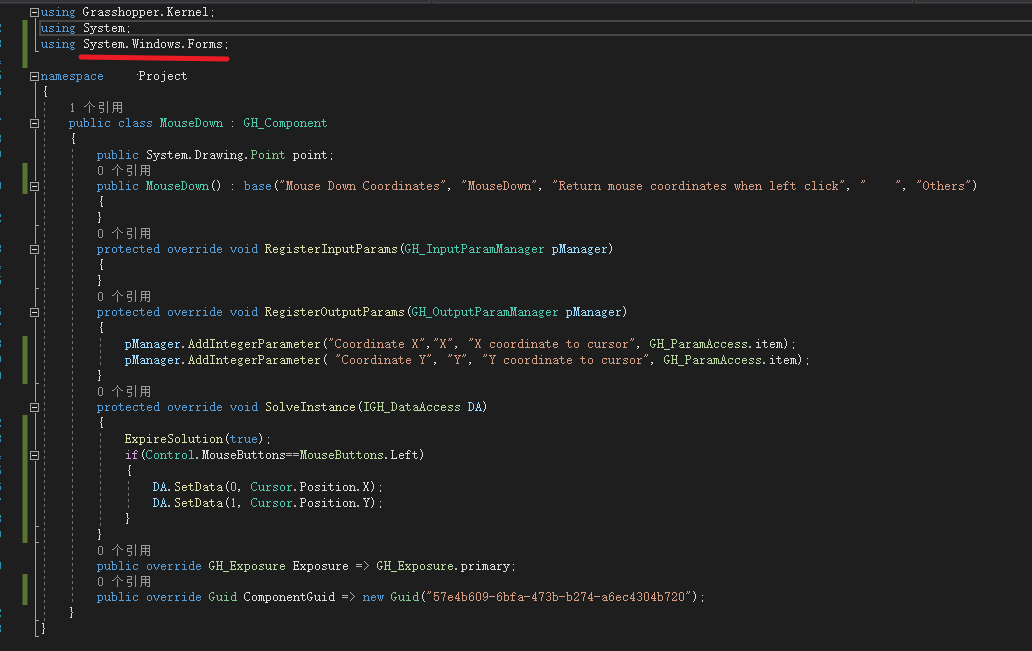The width and height of the screenshot is (1032, 651).
Task: Click the "Mouse Down Coordinates" string
Action: point(362,186)
